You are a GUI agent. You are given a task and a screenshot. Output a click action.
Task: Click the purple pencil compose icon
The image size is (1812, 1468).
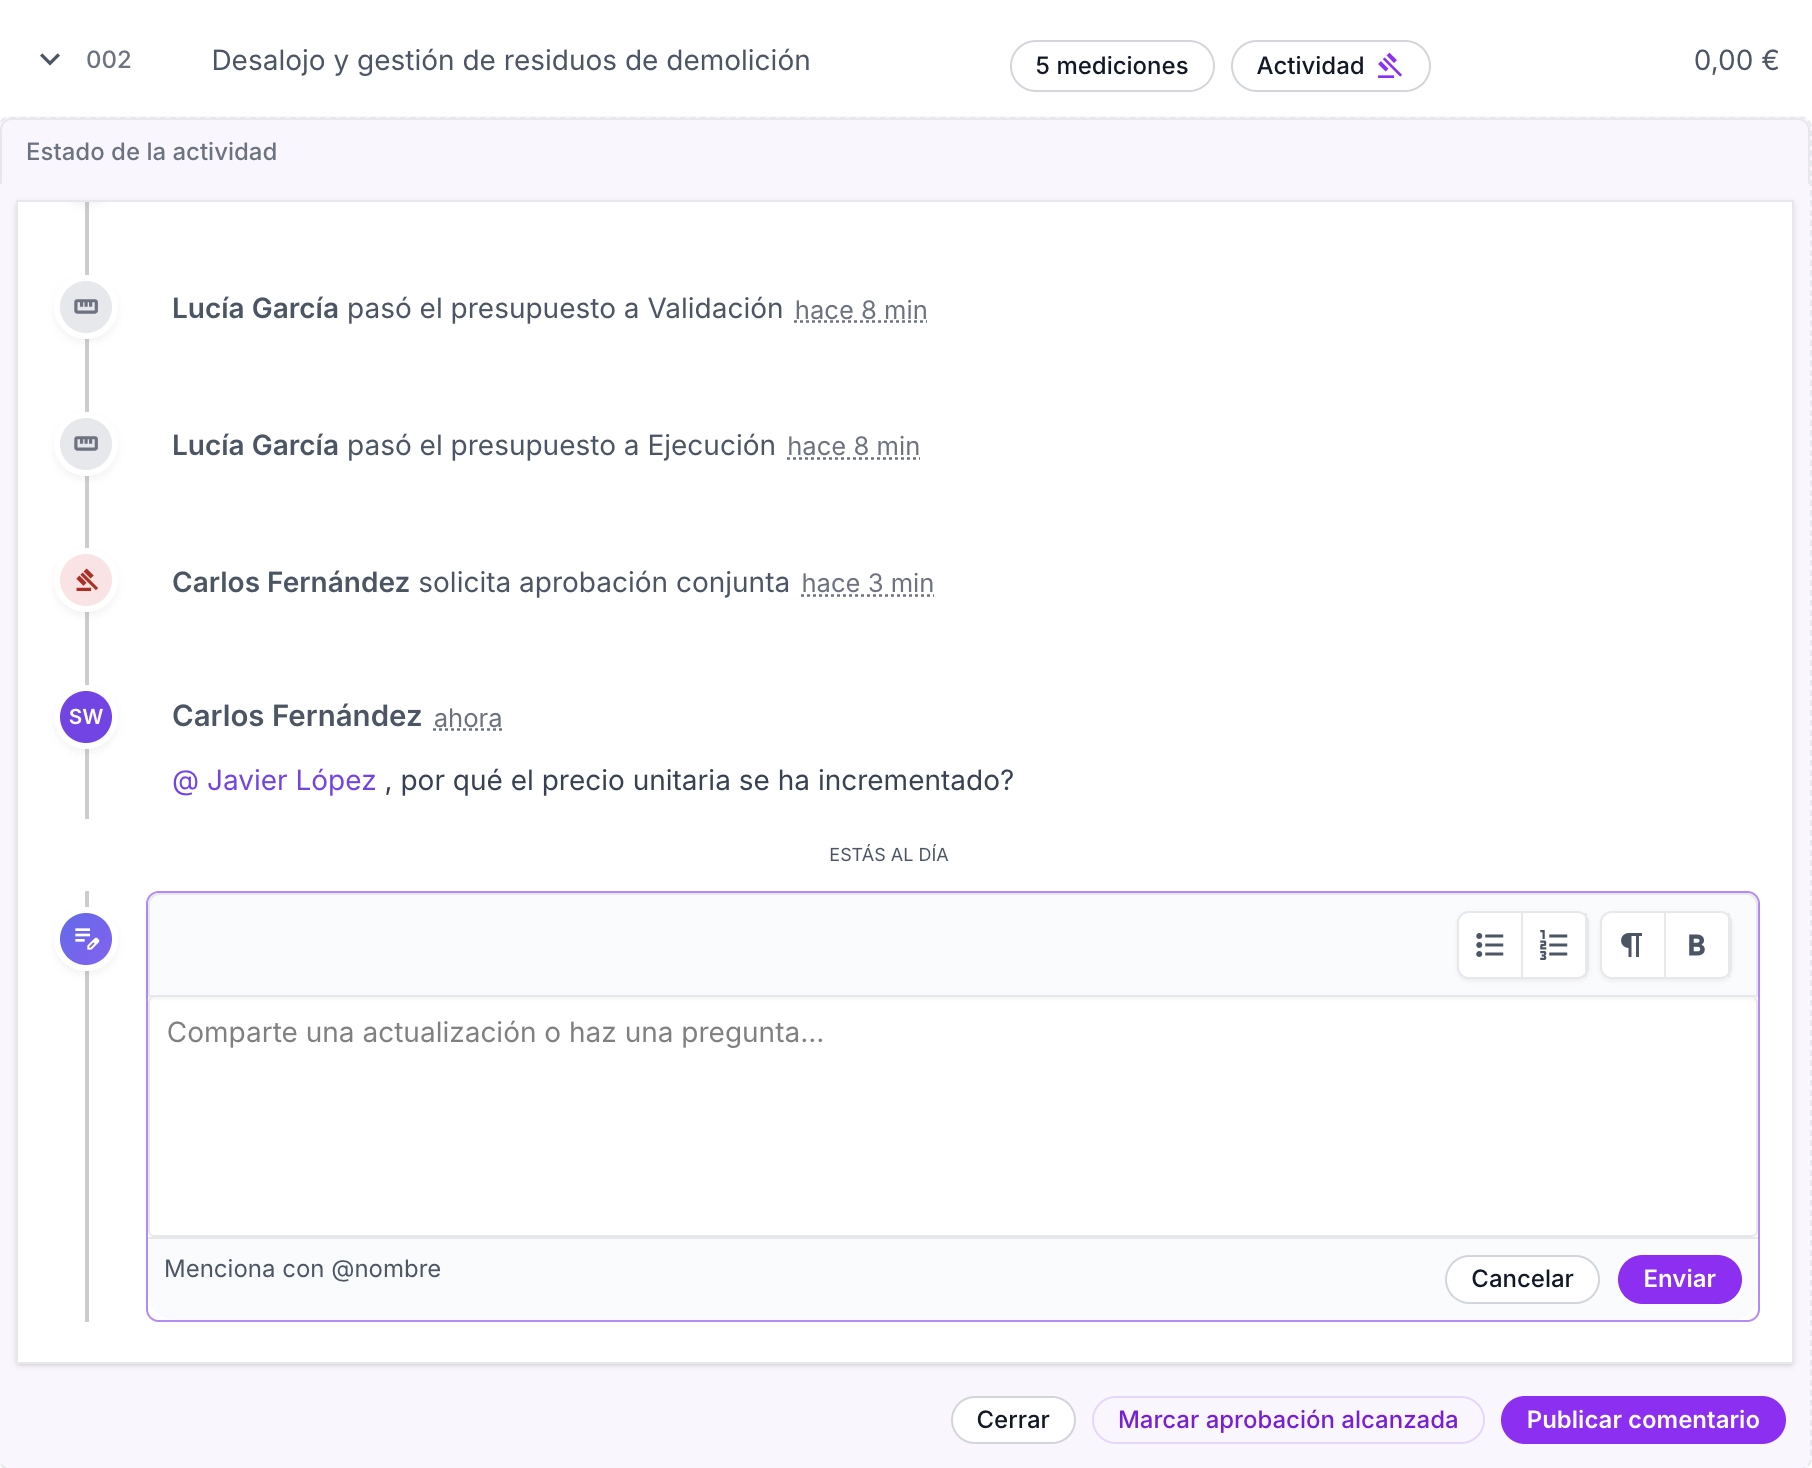pos(86,939)
